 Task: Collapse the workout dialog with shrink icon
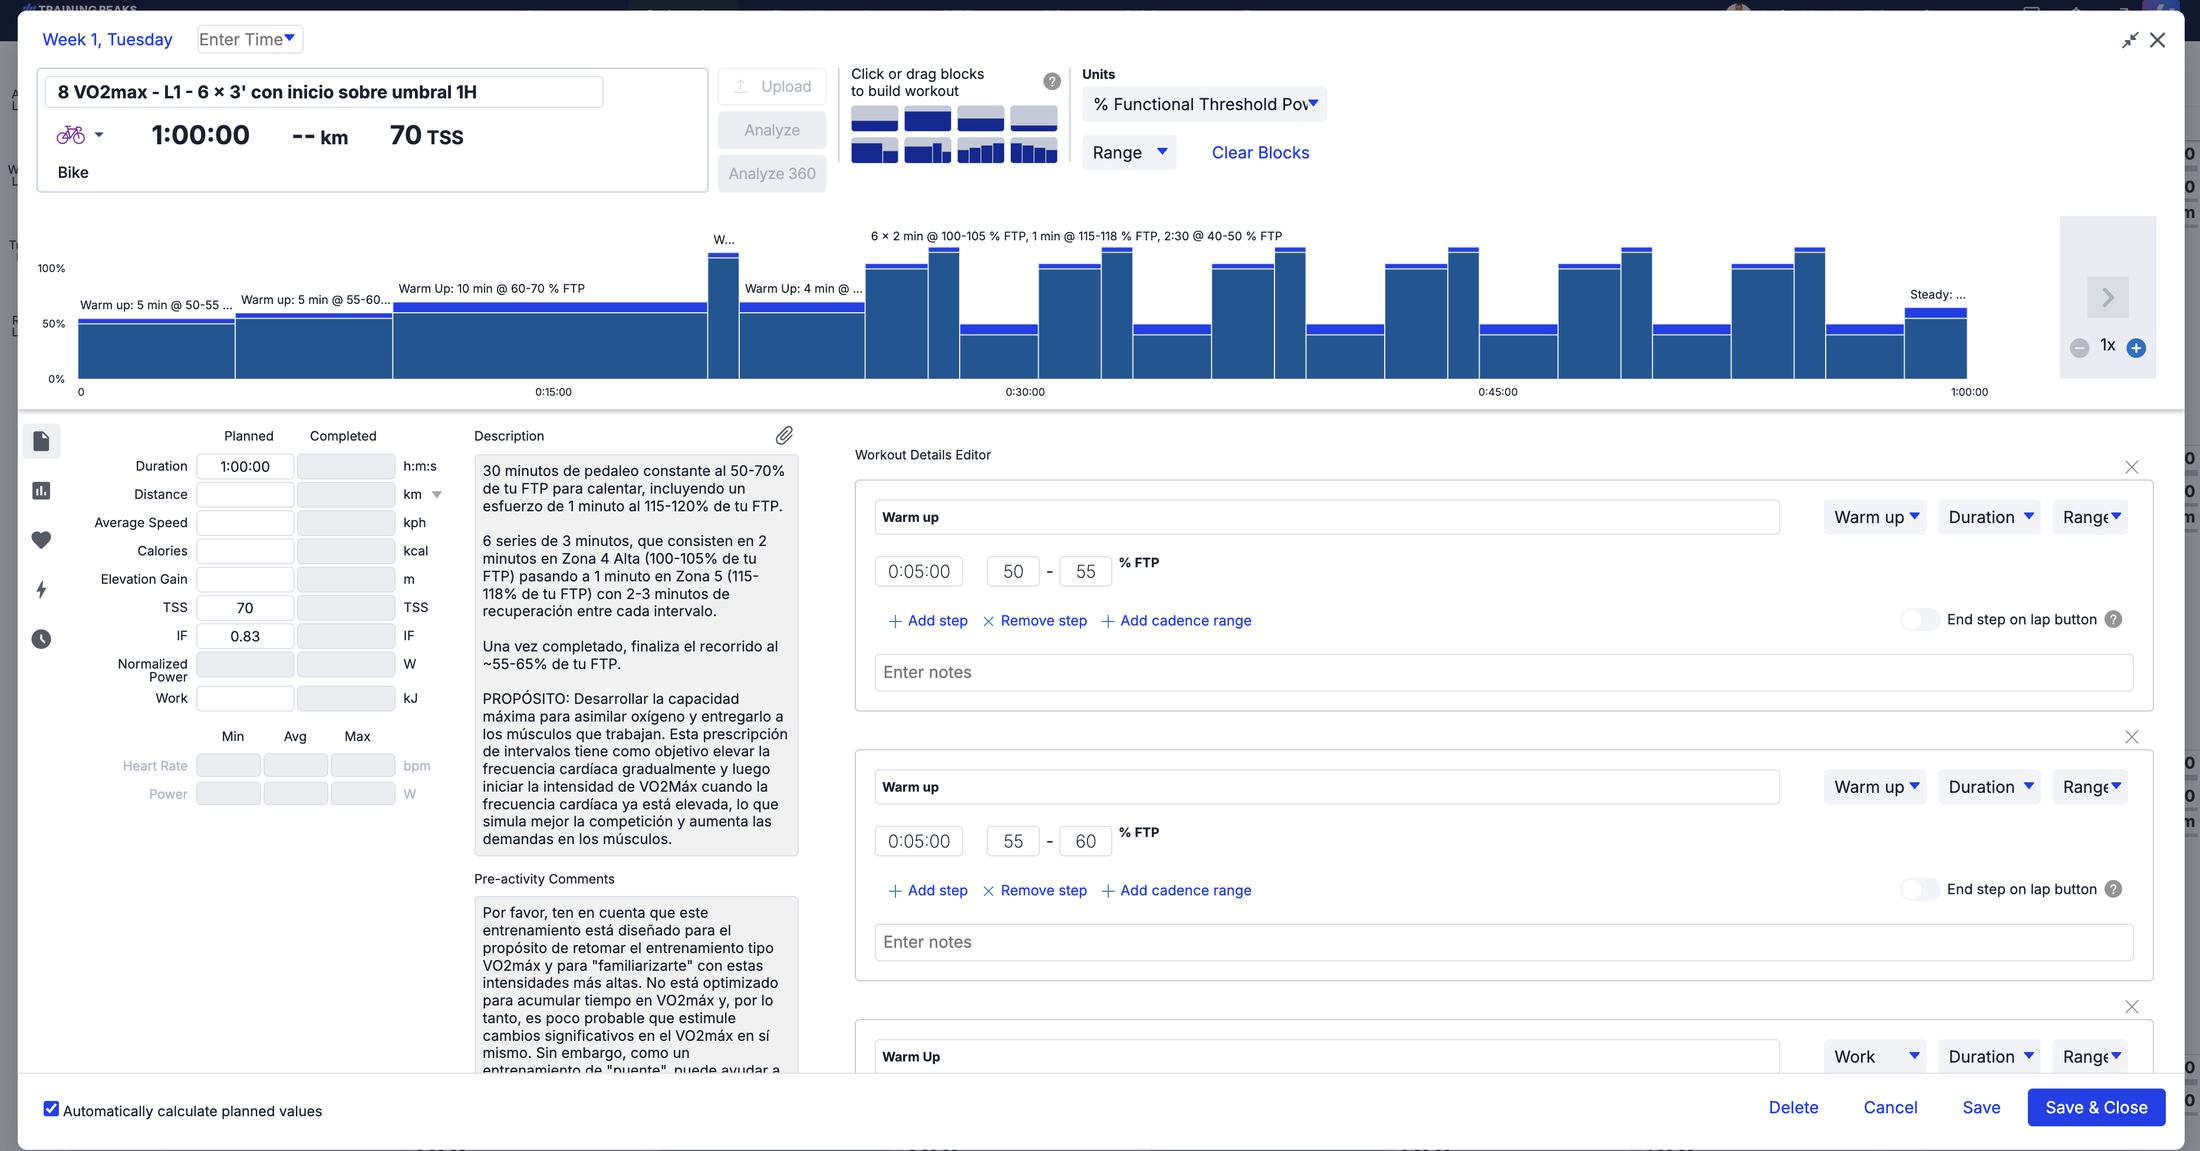click(x=2130, y=40)
